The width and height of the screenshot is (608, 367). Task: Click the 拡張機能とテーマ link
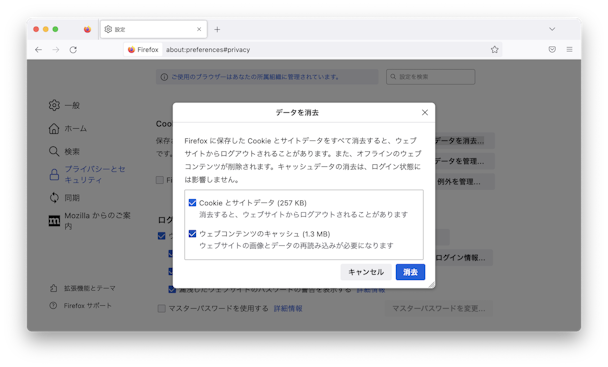coord(83,288)
